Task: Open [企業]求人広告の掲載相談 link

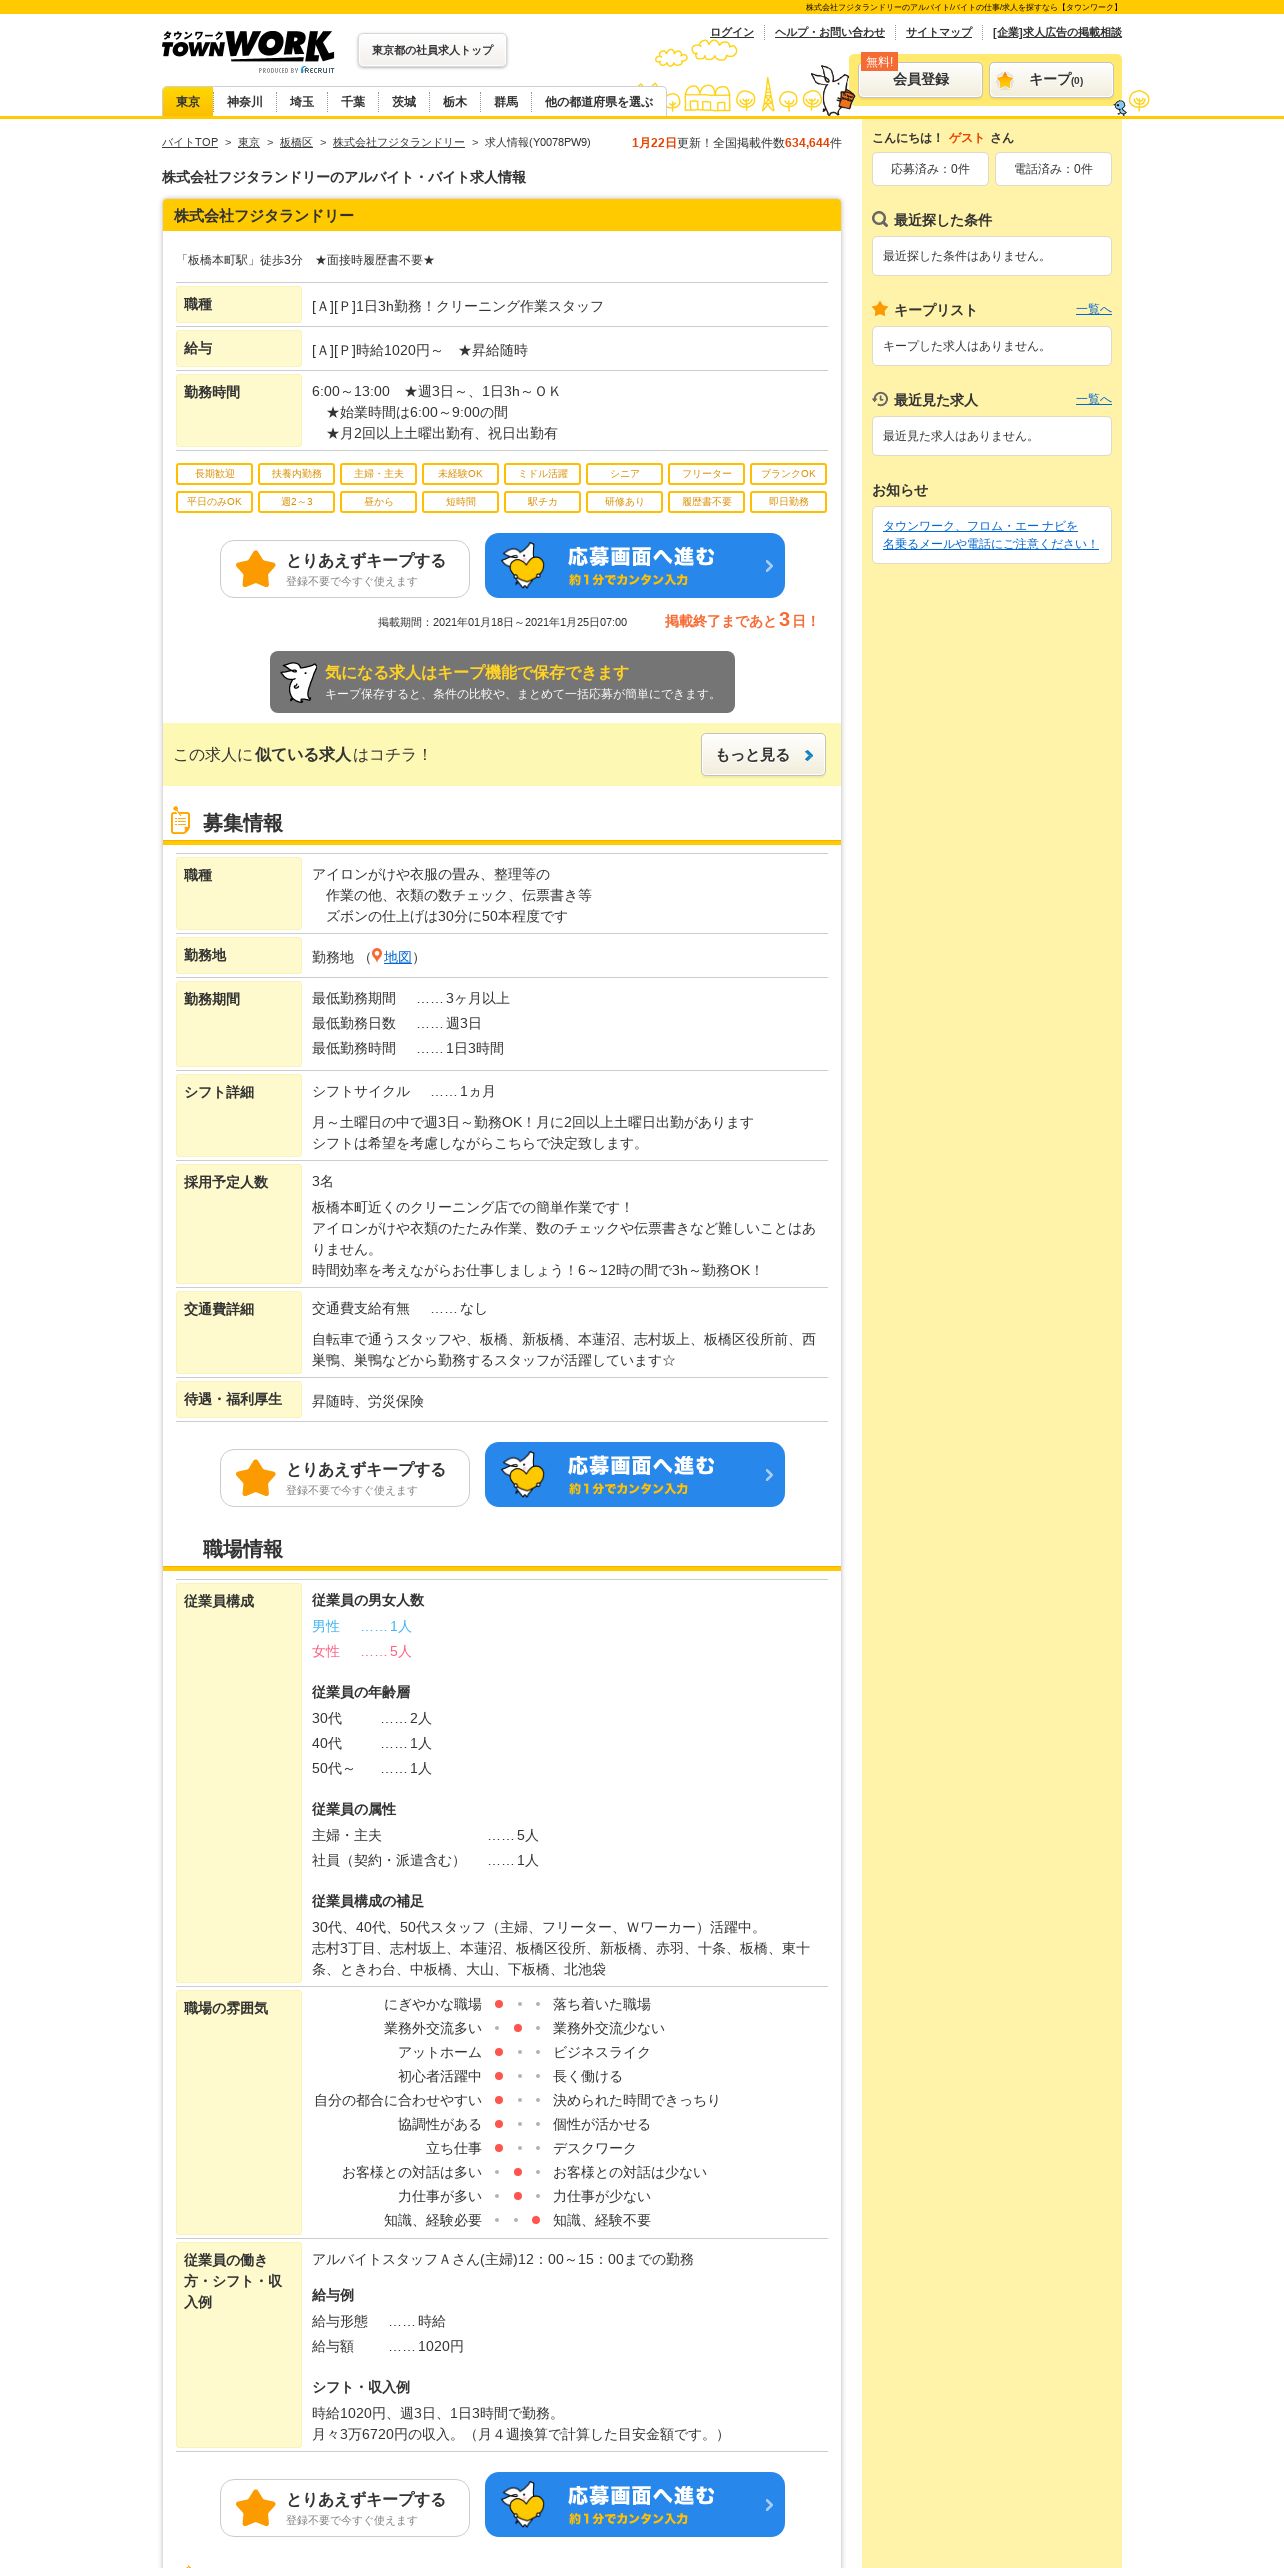Action: coord(1057,32)
